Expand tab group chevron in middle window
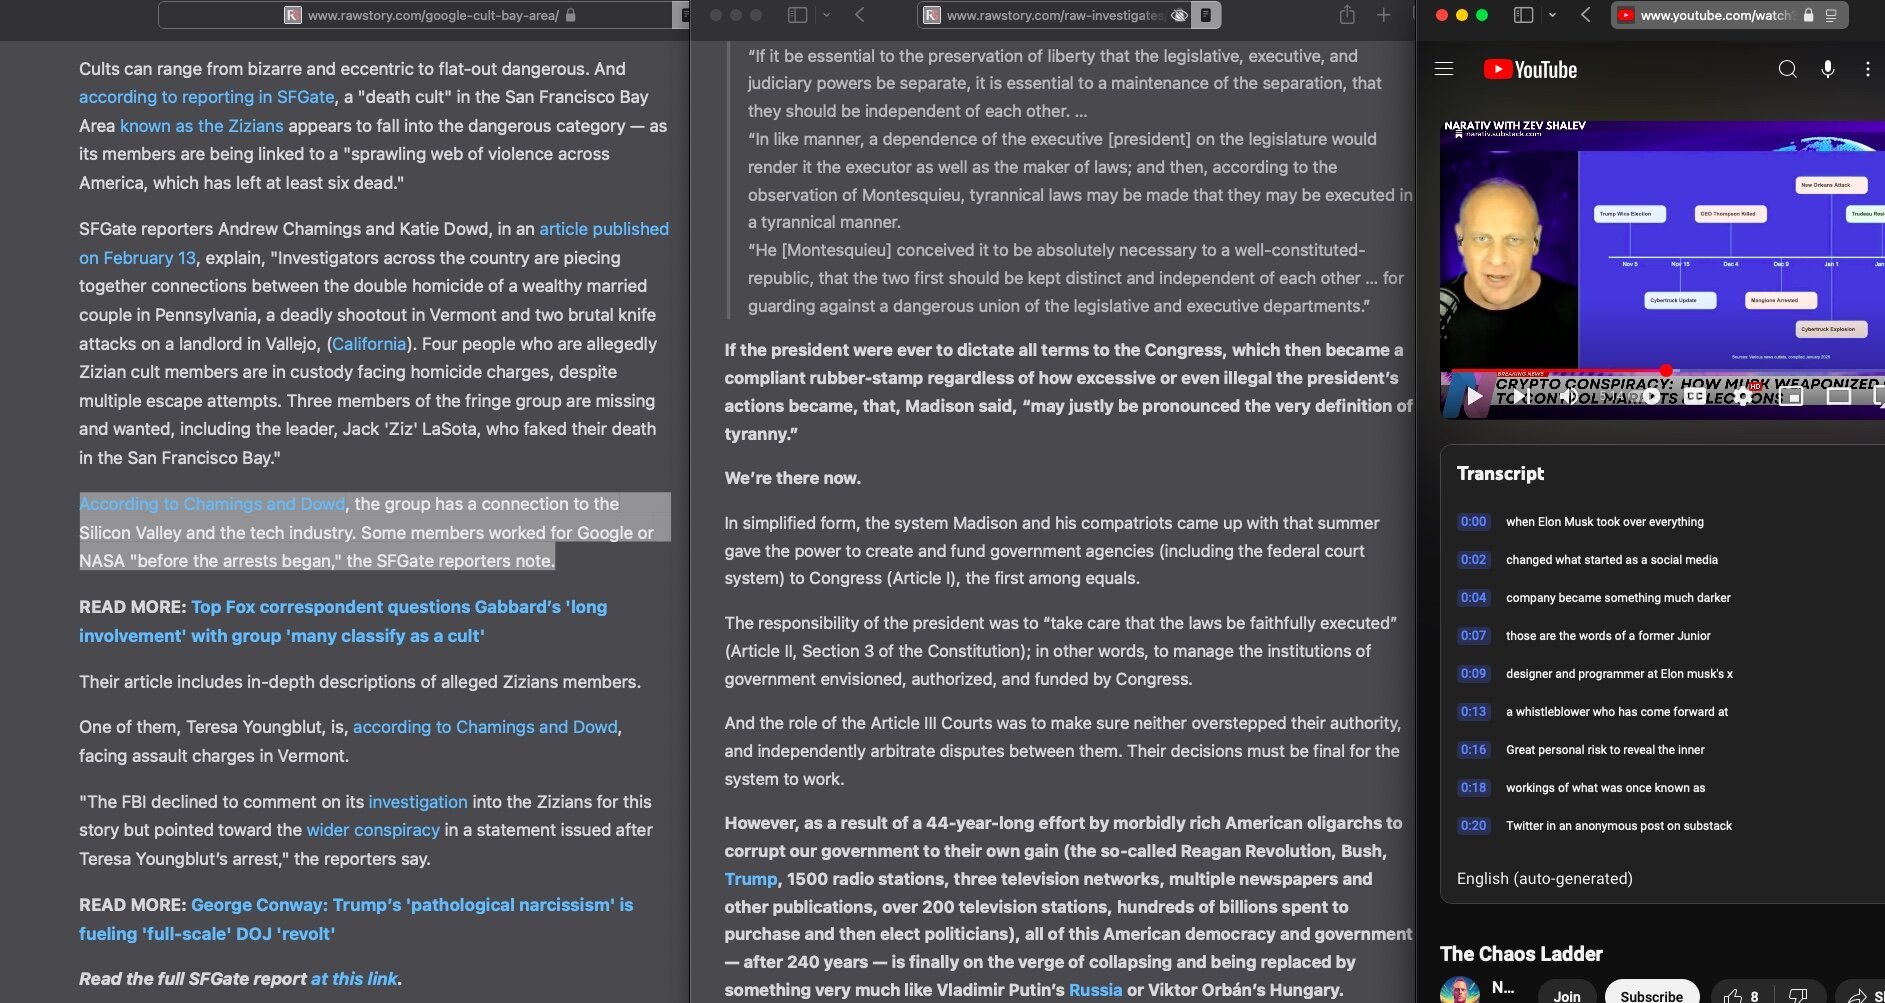 point(826,15)
